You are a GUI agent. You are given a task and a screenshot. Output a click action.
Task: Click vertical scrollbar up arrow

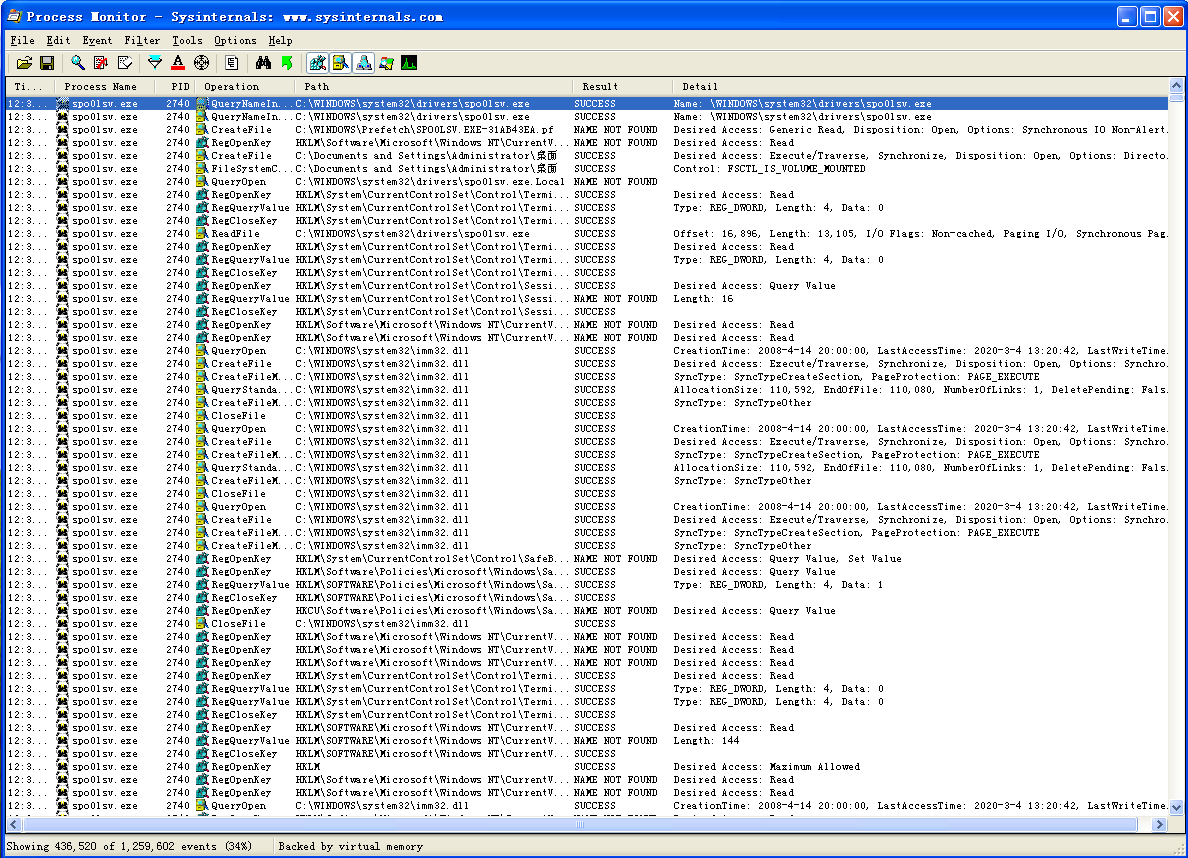pyautogui.click(x=1176, y=86)
